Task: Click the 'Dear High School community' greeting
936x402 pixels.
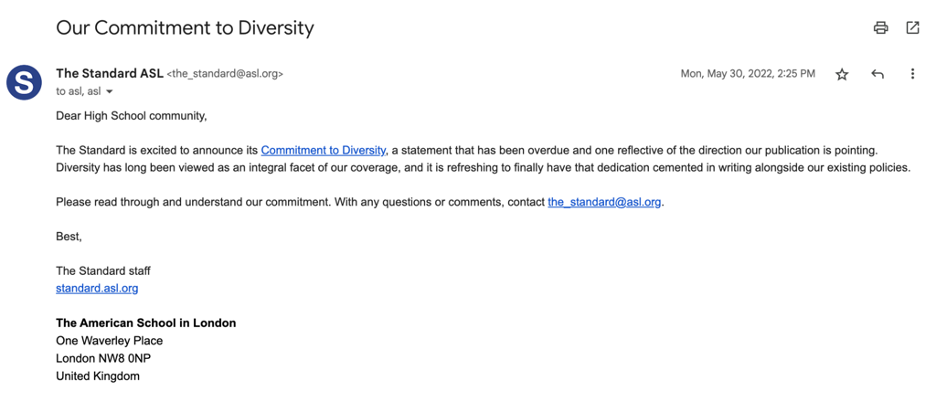Action: (x=131, y=116)
